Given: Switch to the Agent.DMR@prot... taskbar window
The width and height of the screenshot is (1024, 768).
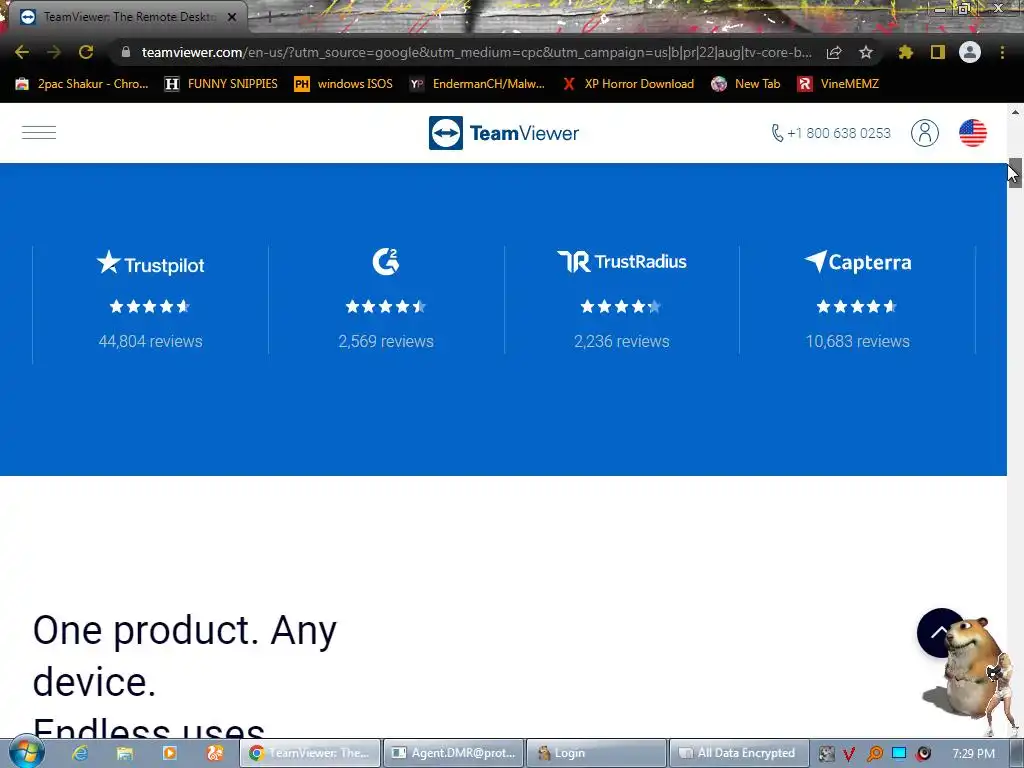Looking at the screenshot, I should 453,753.
